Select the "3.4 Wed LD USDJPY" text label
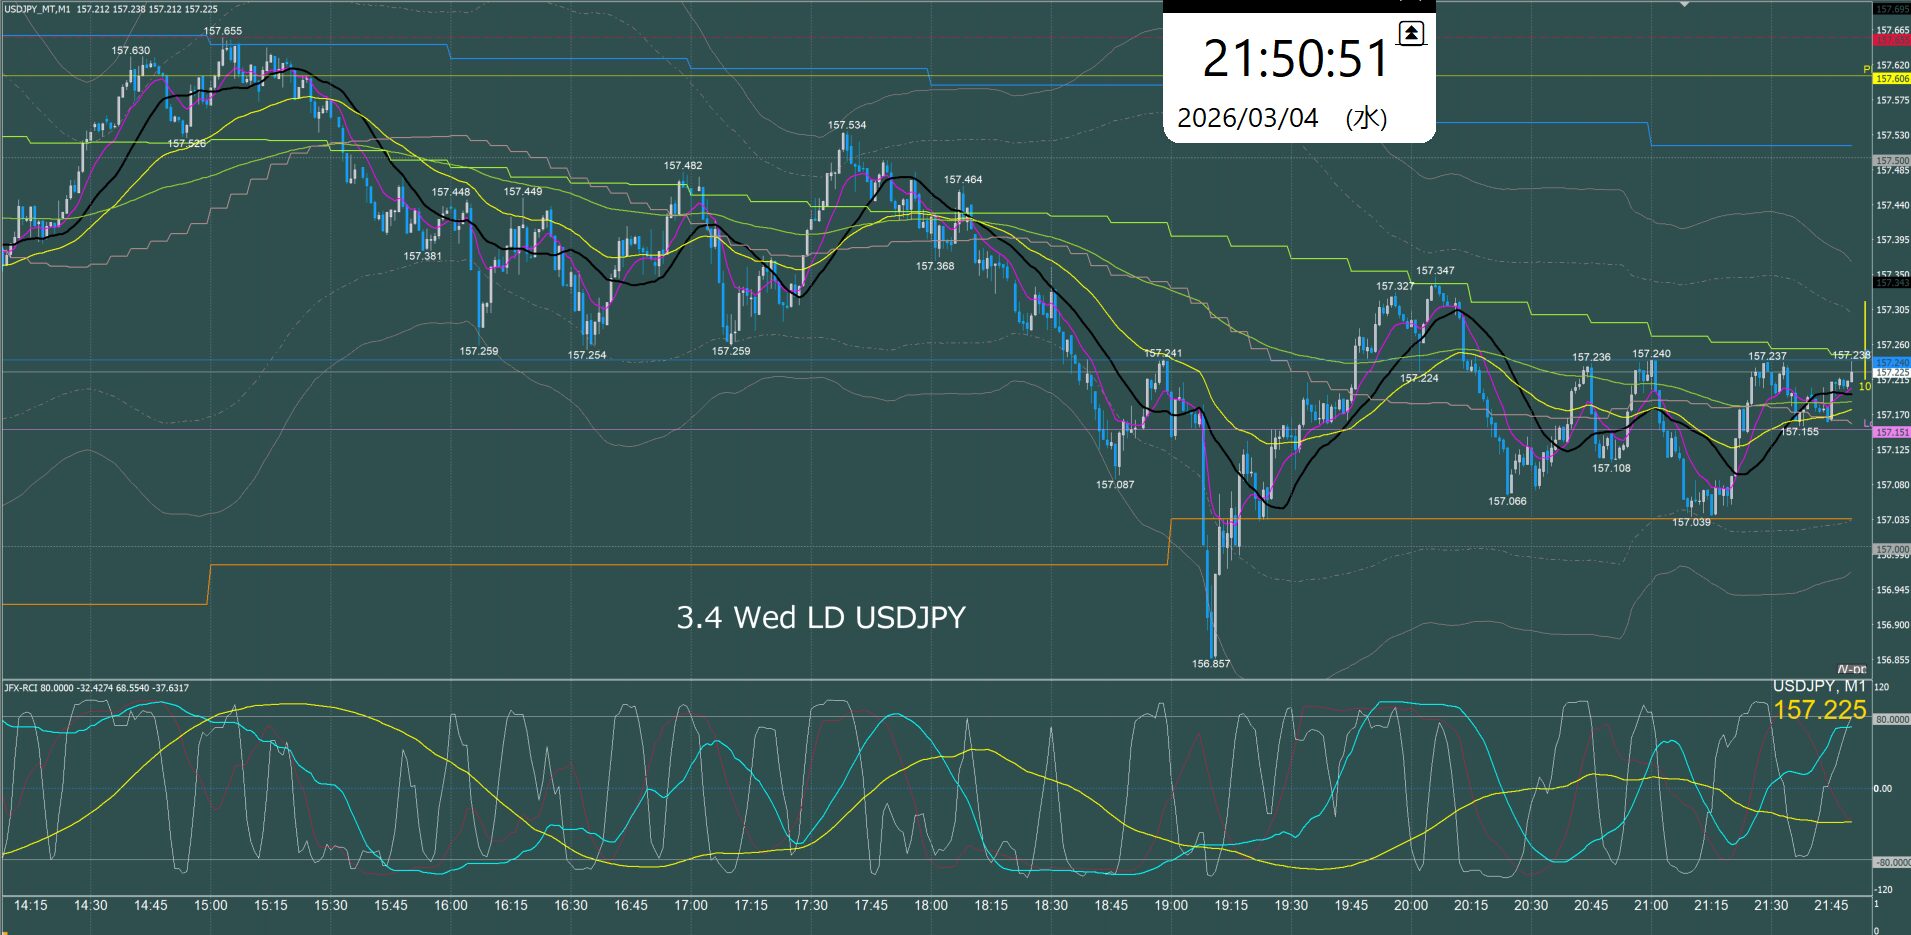 click(x=820, y=617)
